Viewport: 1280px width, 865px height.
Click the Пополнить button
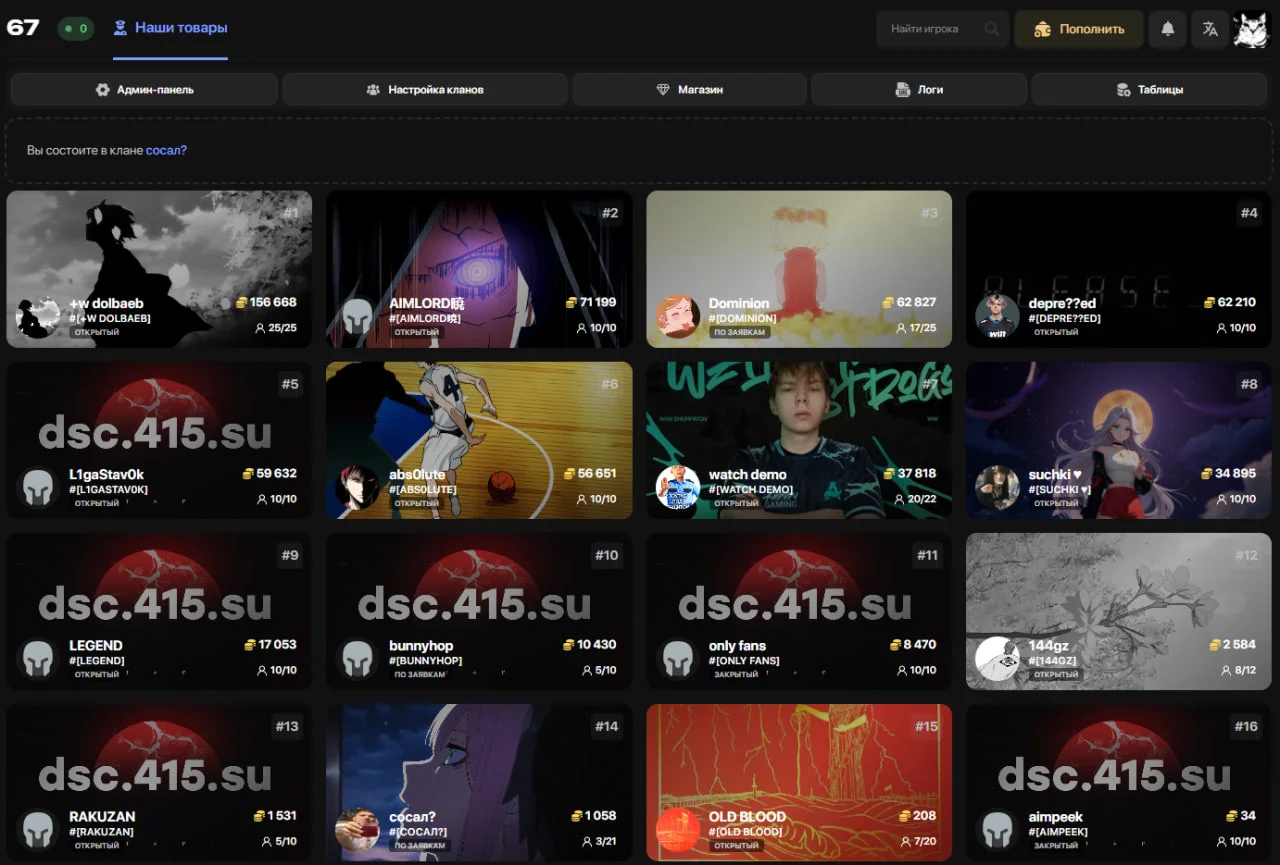tap(1079, 29)
